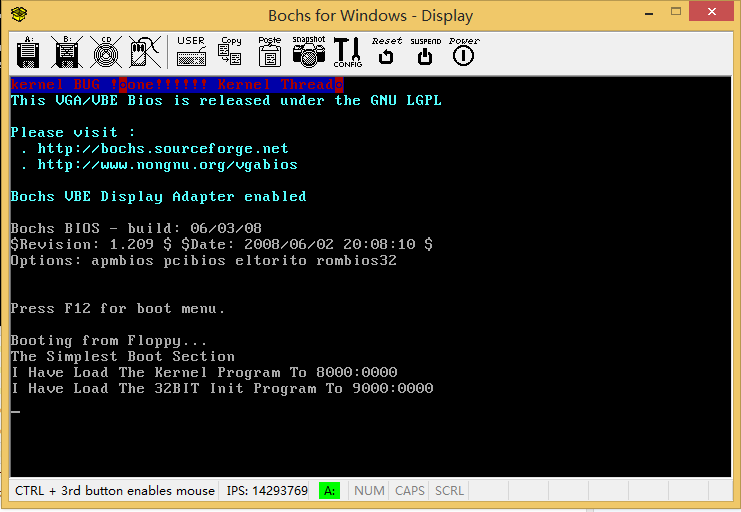741x512 pixels.
Task: Click the 'Bochs BIOS - build' line
Action: point(136,228)
